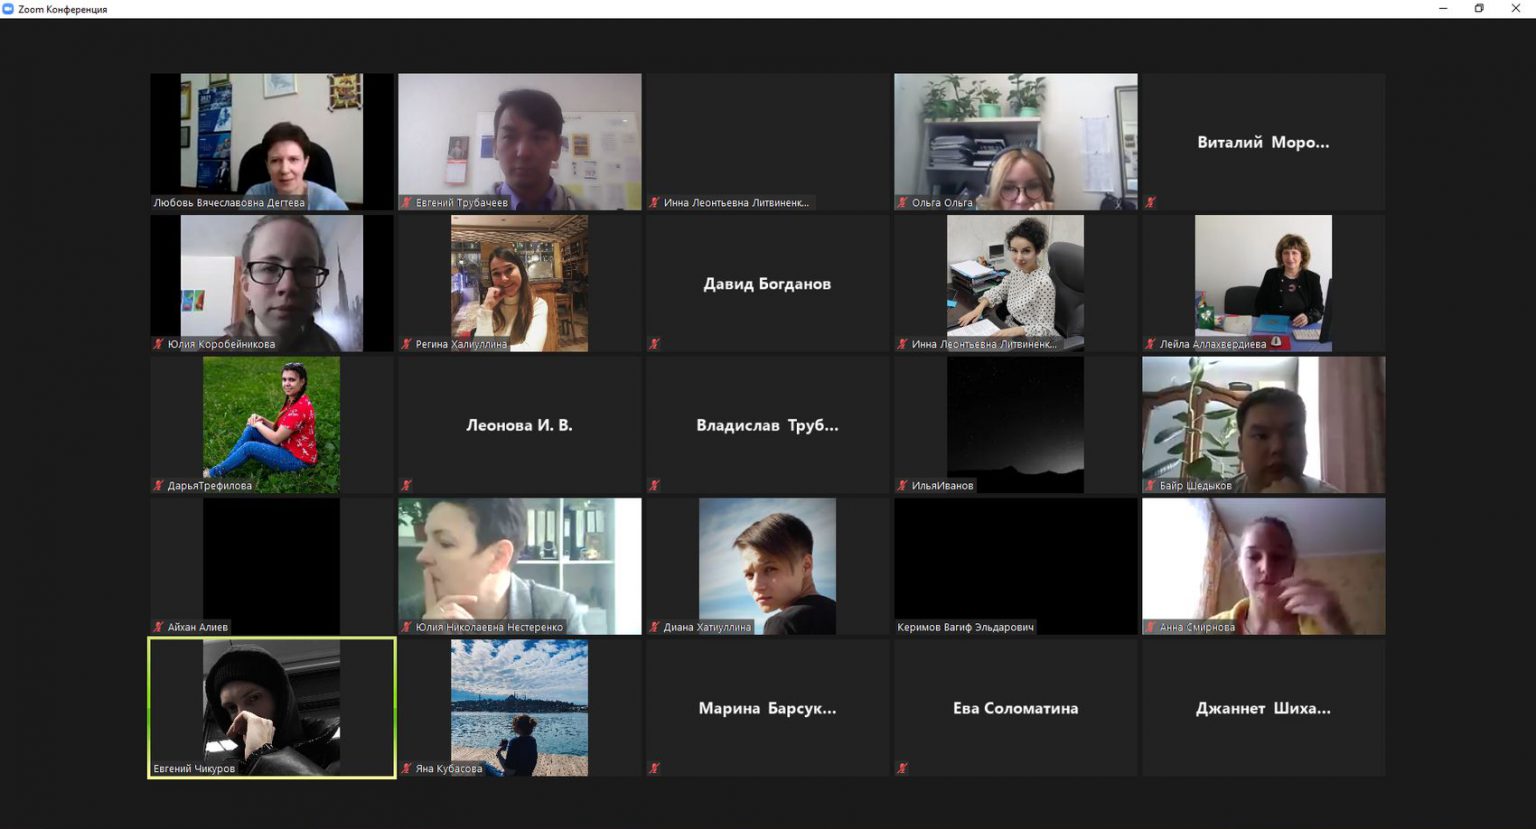Click muted mic icon in Виталий Моро... tile

point(1150,203)
